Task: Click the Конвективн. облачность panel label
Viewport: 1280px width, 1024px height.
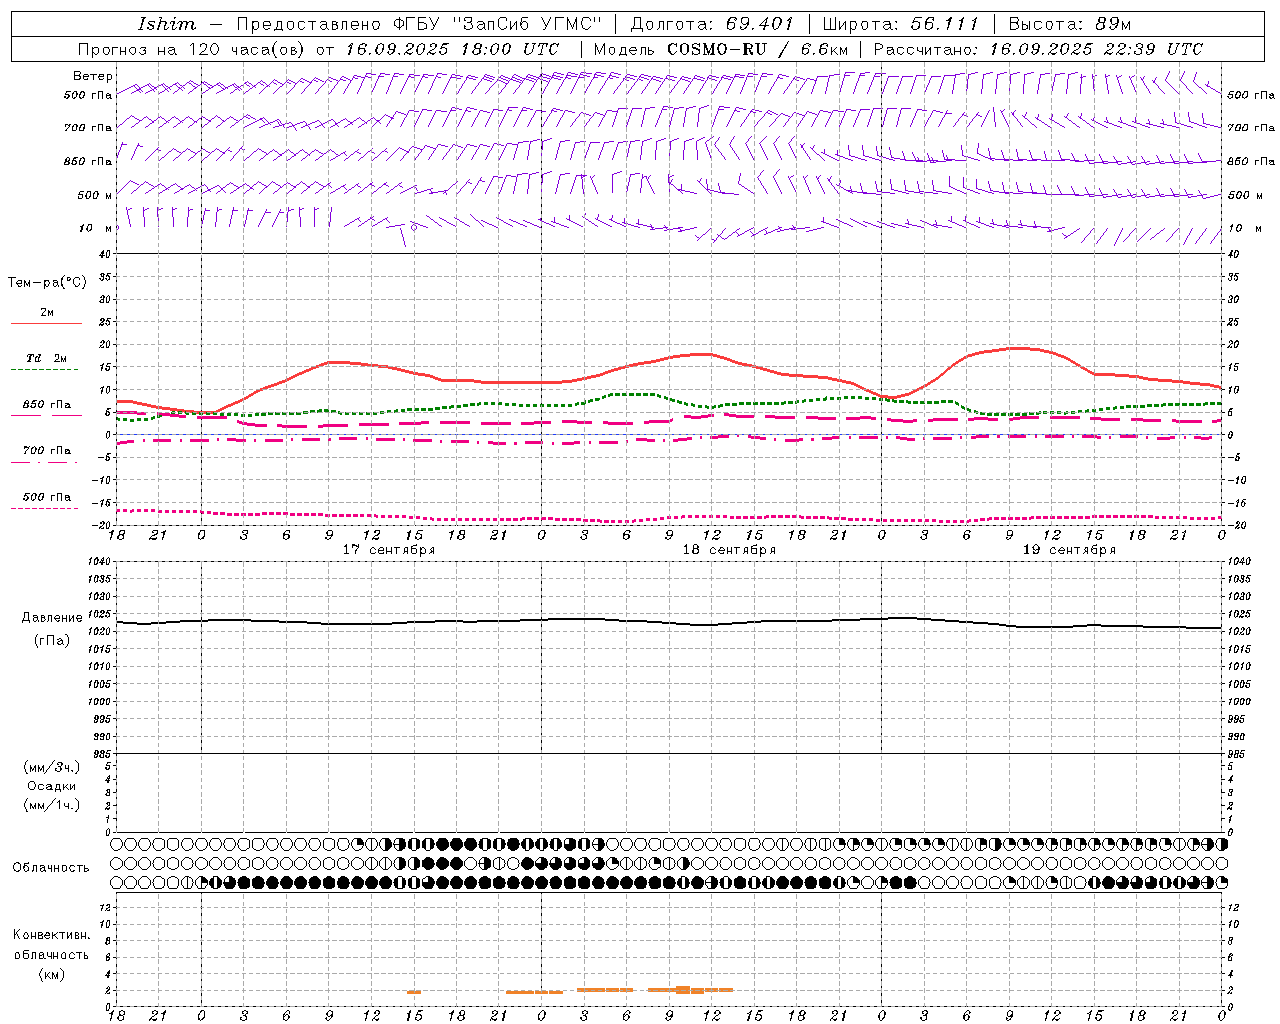Action: (x=51, y=945)
